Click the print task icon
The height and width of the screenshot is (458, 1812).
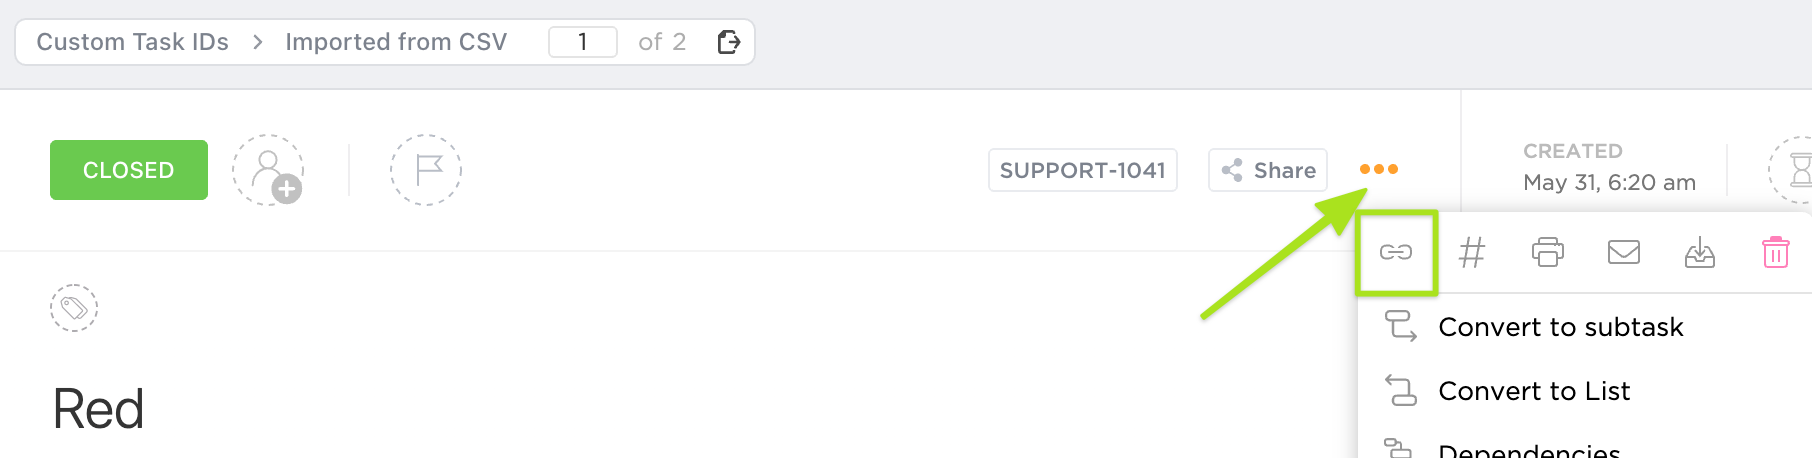pos(1547,252)
